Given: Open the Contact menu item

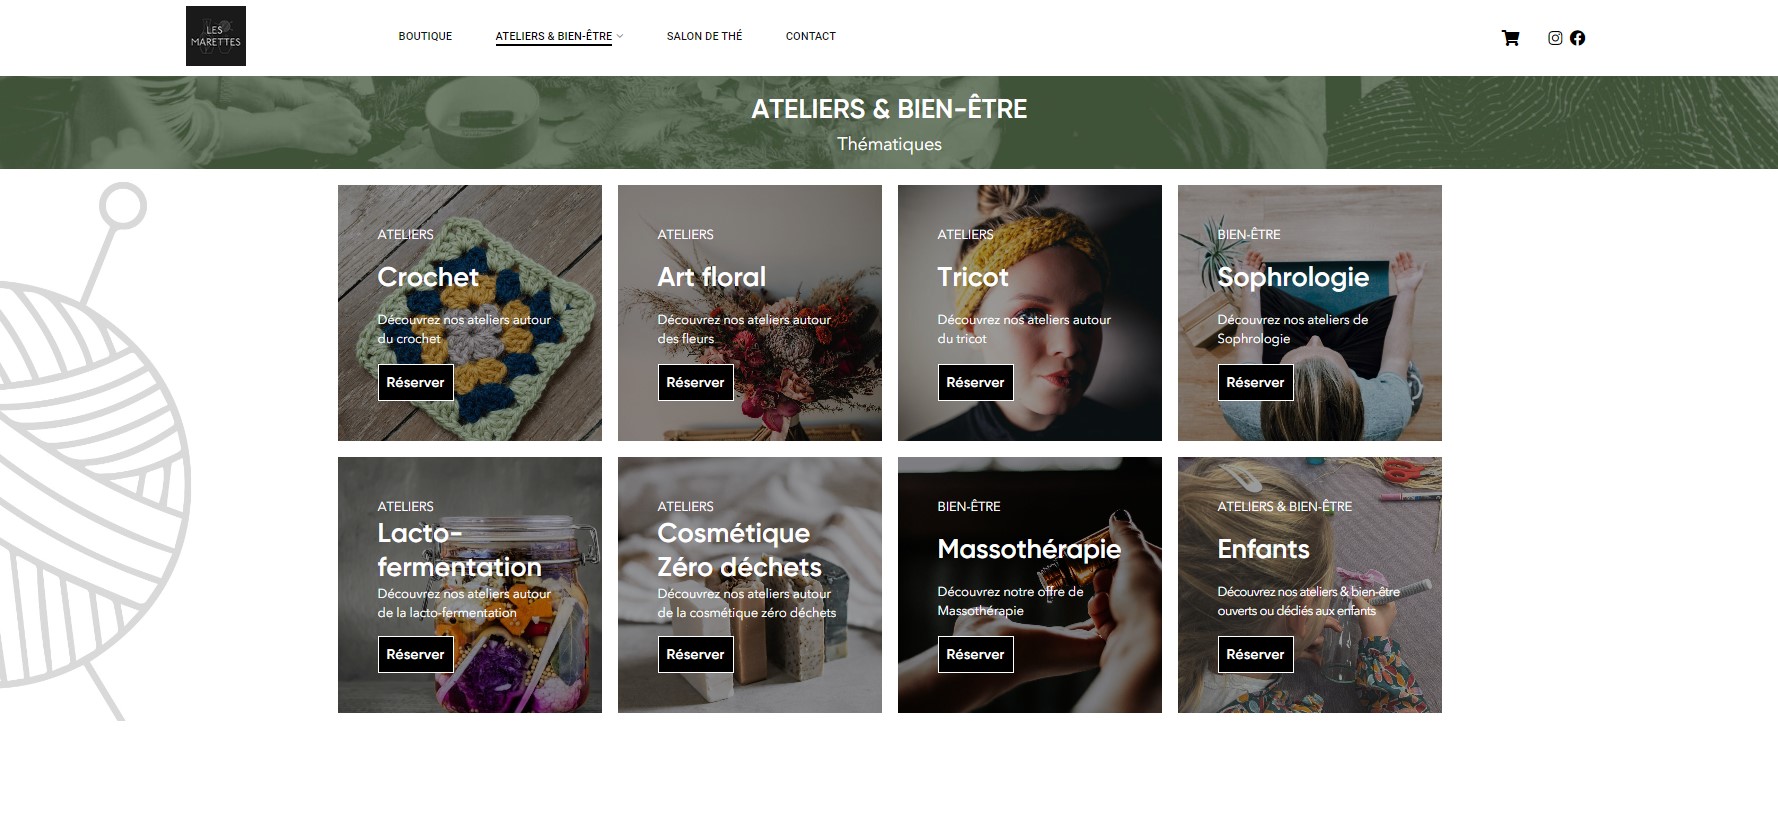Looking at the screenshot, I should (x=810, y=36).
